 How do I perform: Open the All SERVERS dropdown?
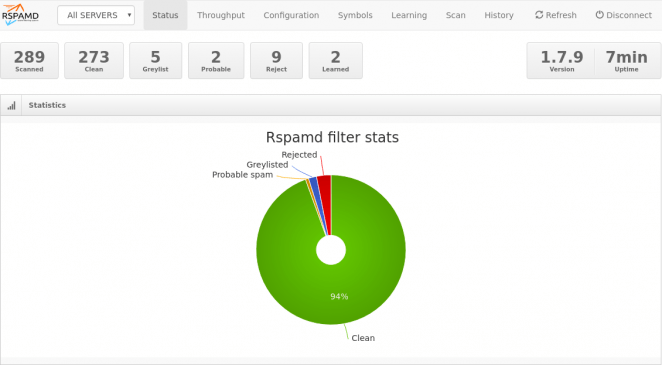point(96,15)
